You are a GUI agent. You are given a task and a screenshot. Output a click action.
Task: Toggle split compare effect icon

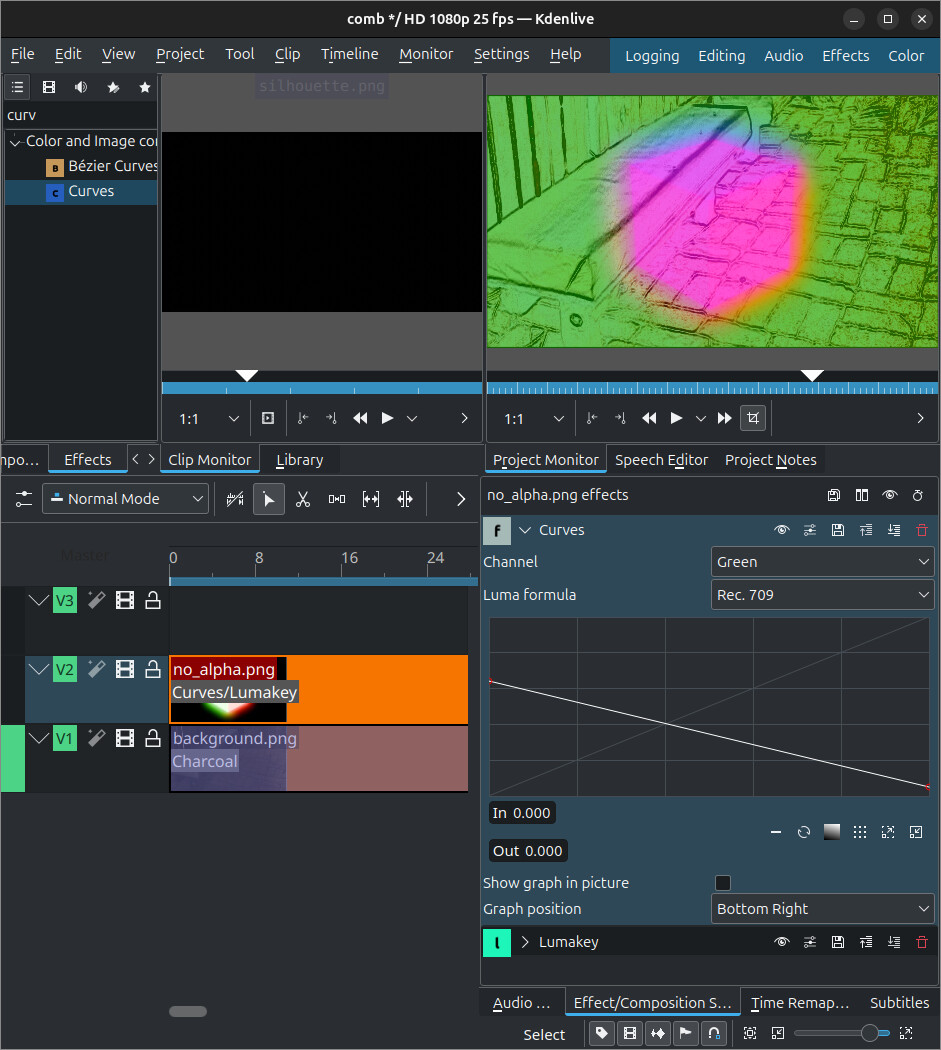coord(862,496)
